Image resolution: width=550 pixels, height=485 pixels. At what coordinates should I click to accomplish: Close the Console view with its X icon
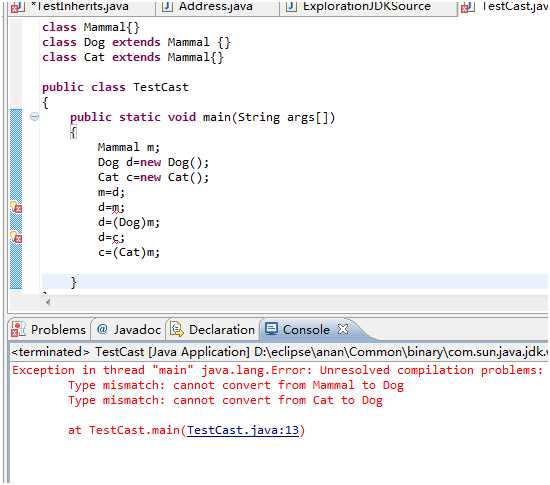coord(343,329)
